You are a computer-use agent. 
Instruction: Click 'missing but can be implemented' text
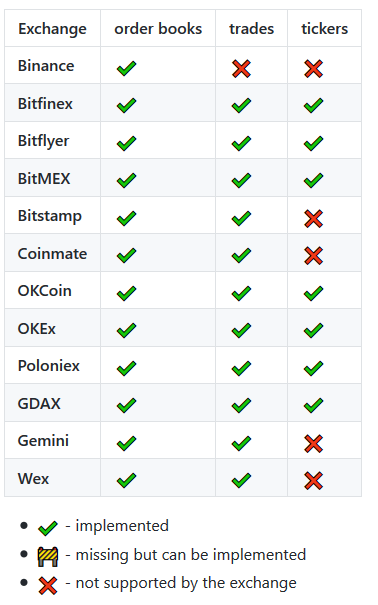[x=191, y=555]
